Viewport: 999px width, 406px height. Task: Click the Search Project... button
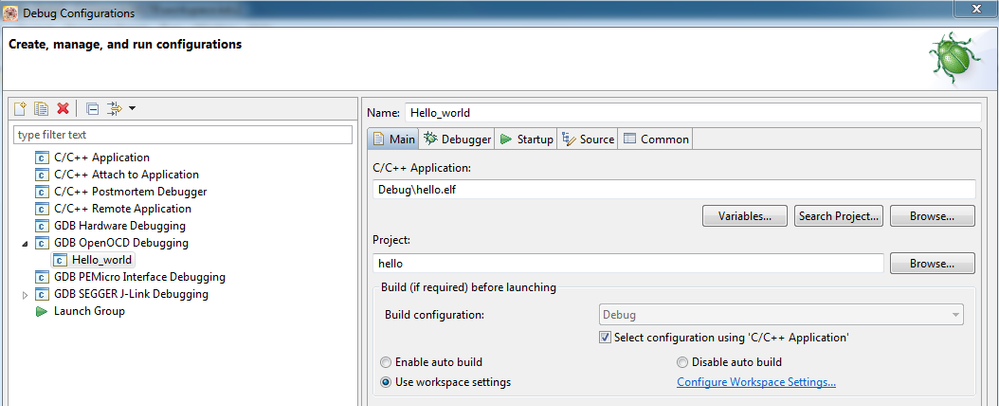point(839,216)
